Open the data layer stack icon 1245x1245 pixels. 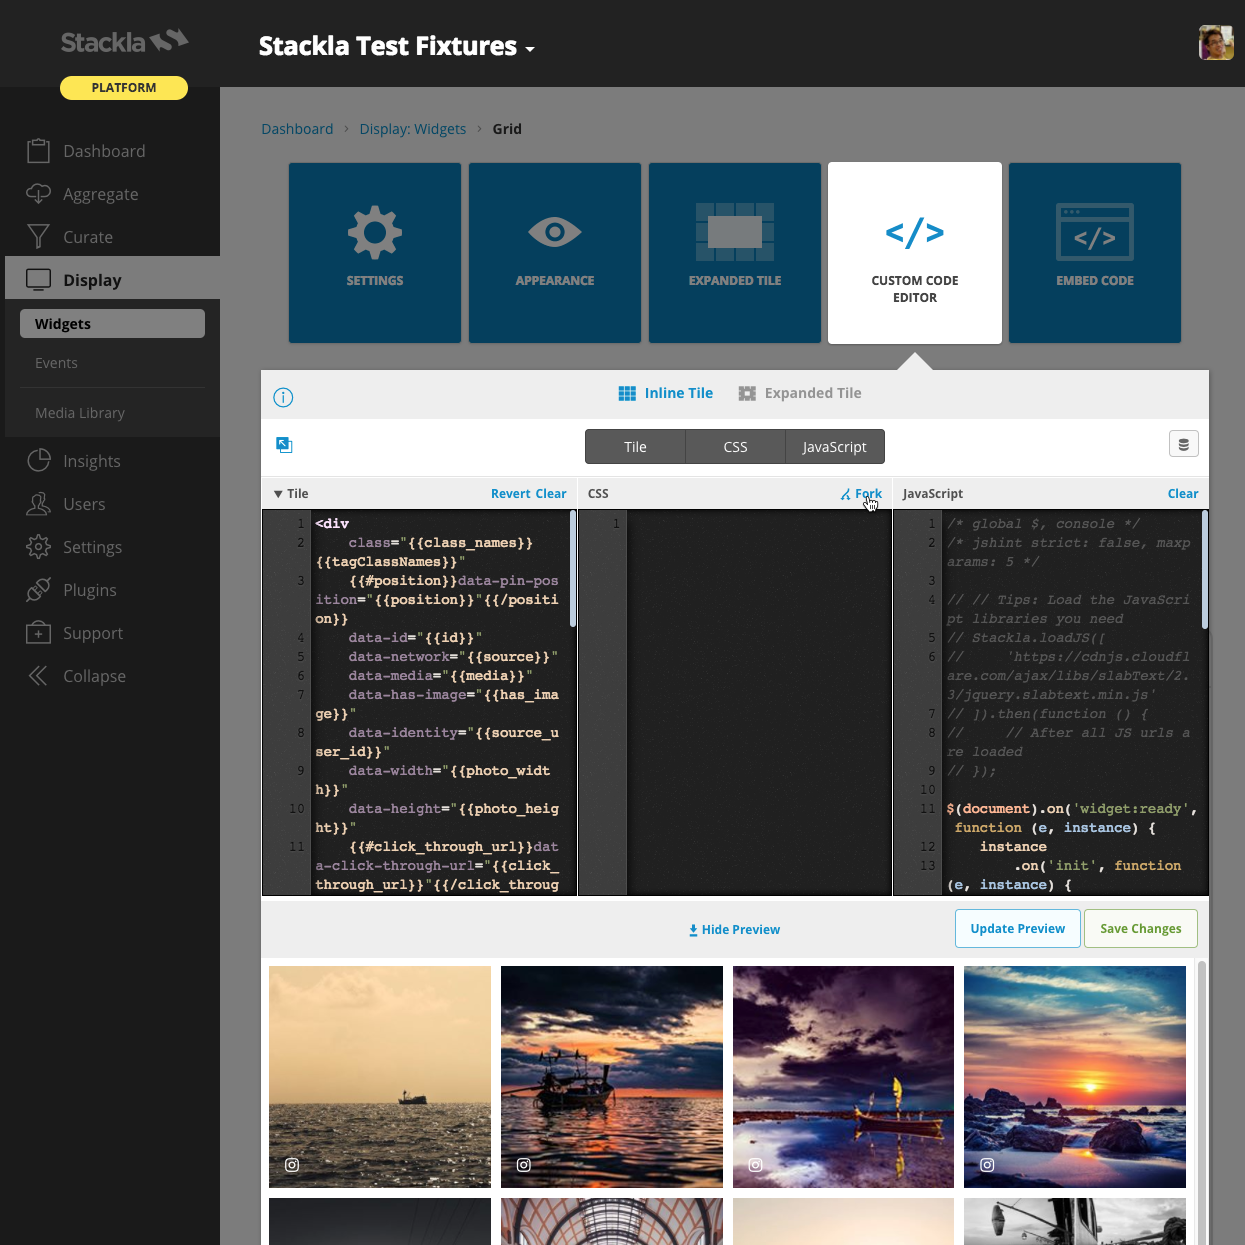tap(1184, 443)
